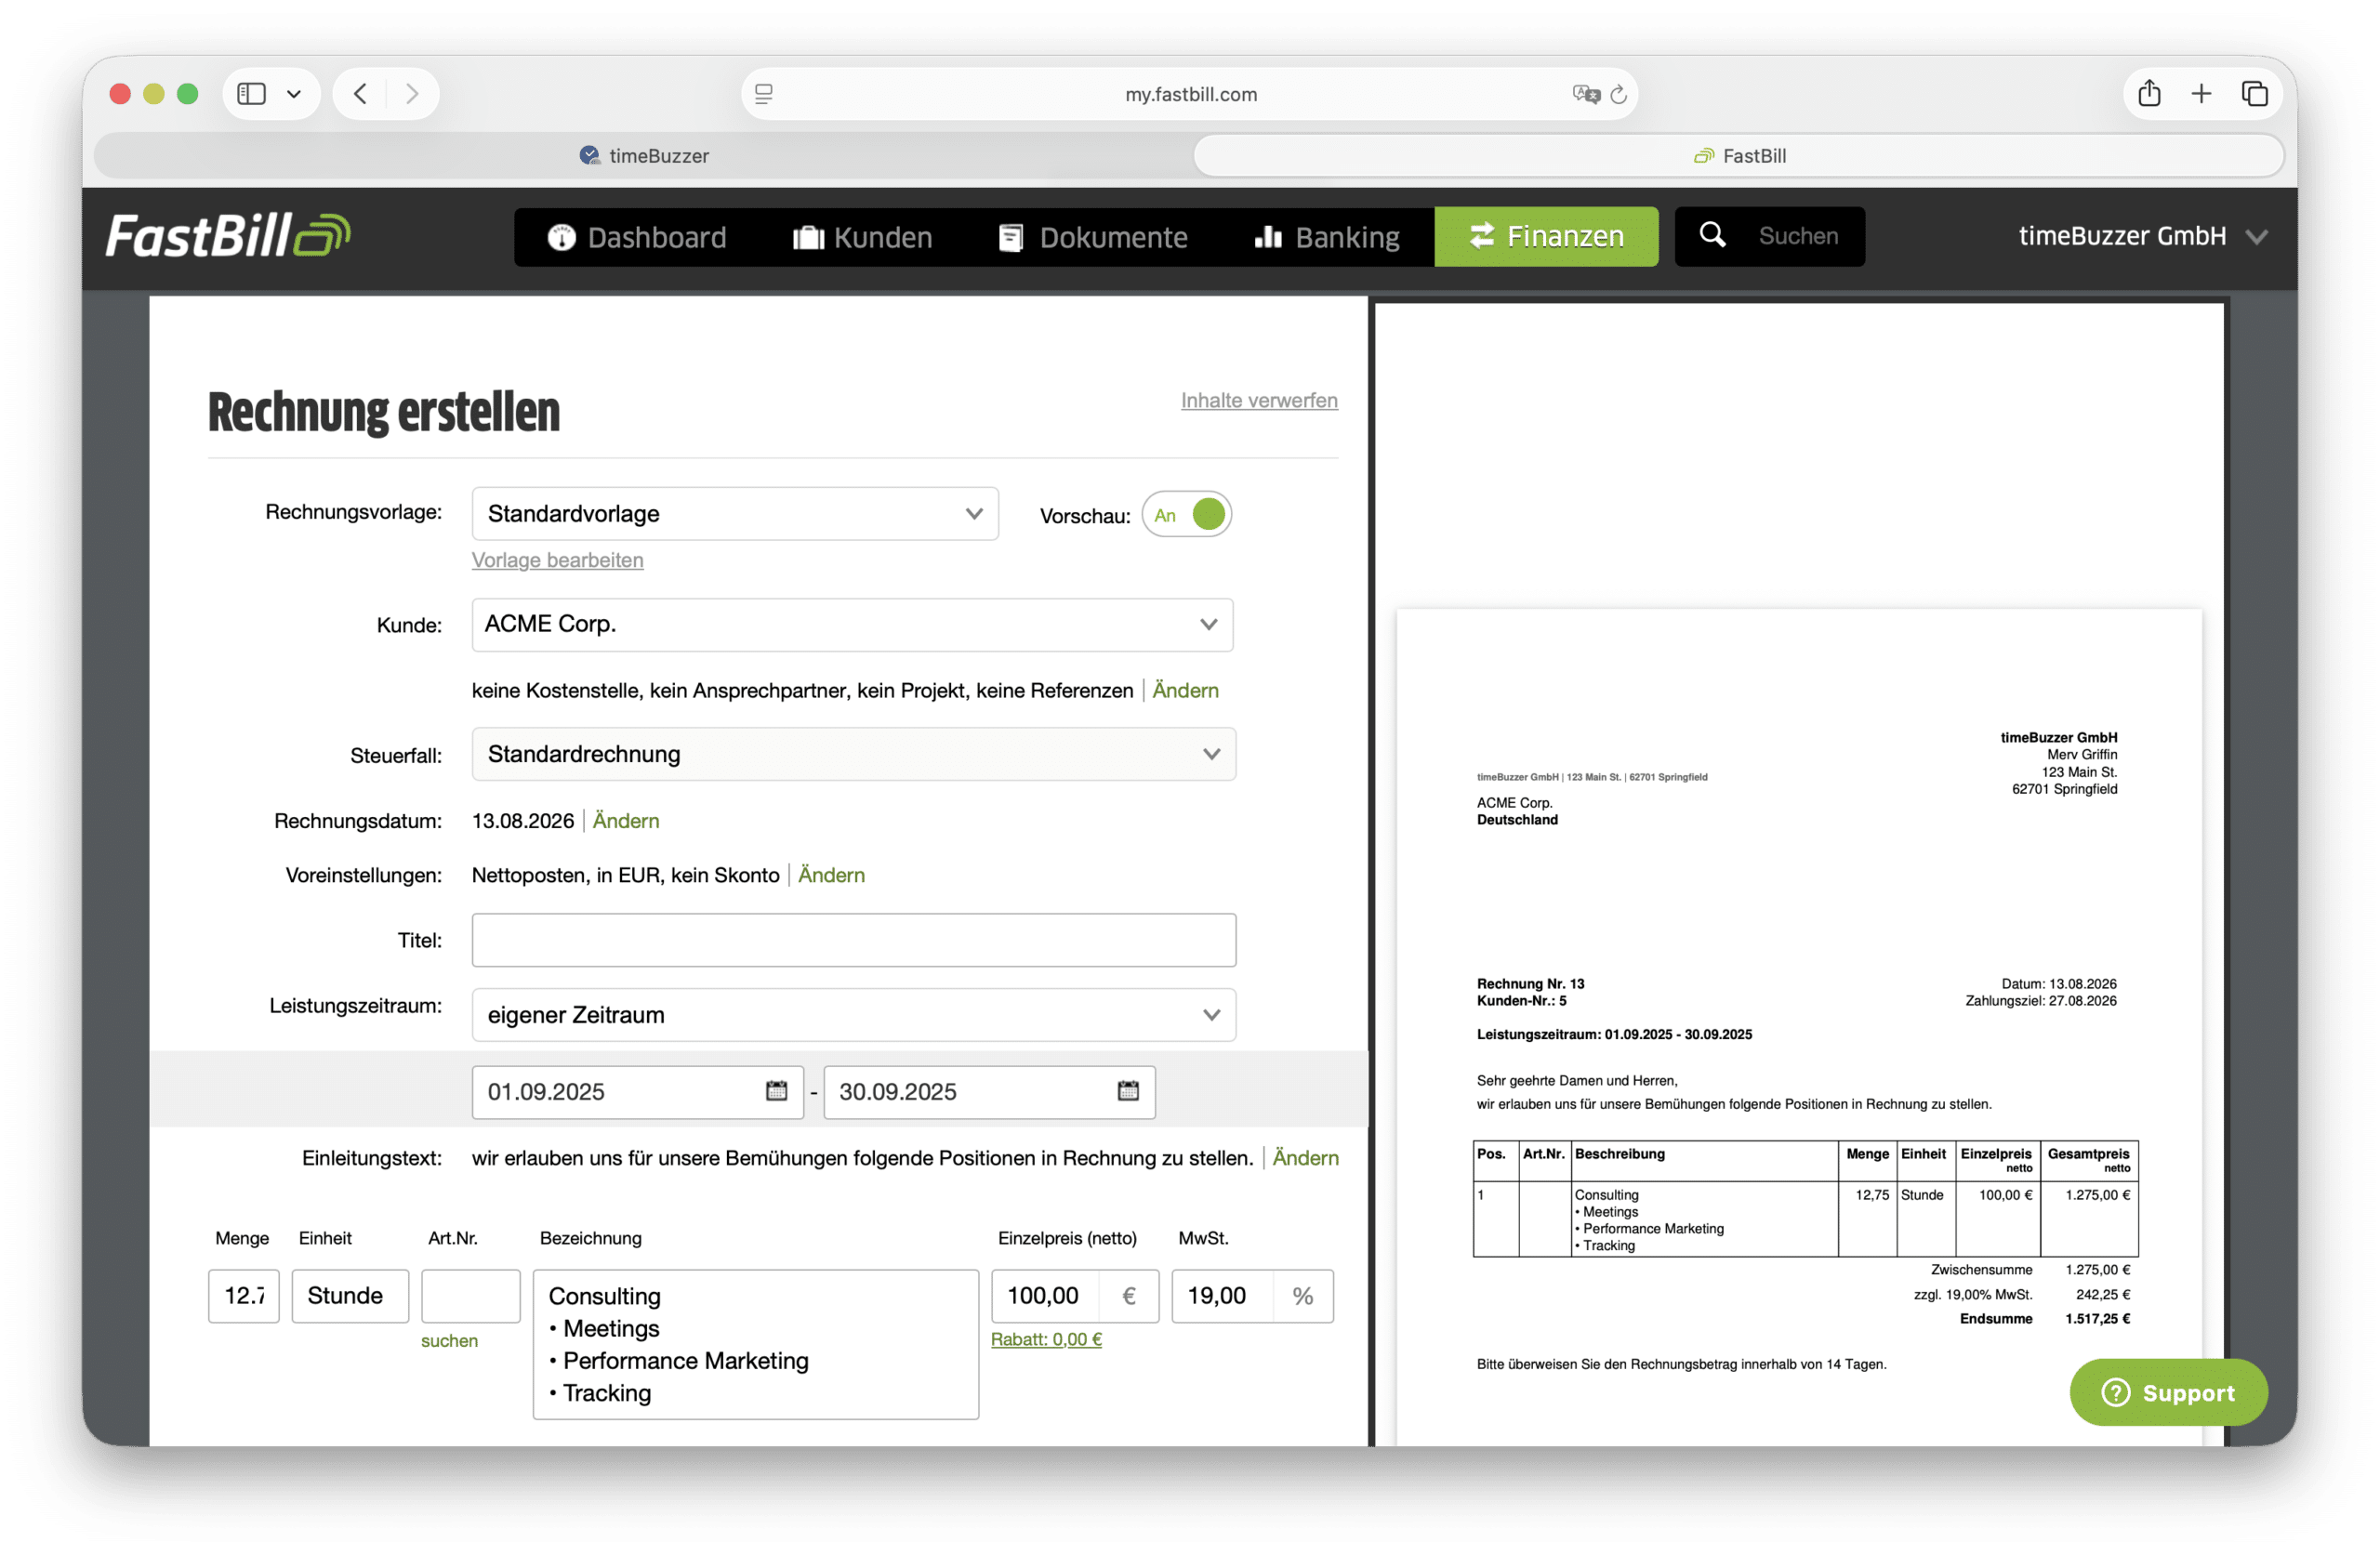2380x1555 pixels.
Task: Open the Safari share icon
Action: (2149, 94)
